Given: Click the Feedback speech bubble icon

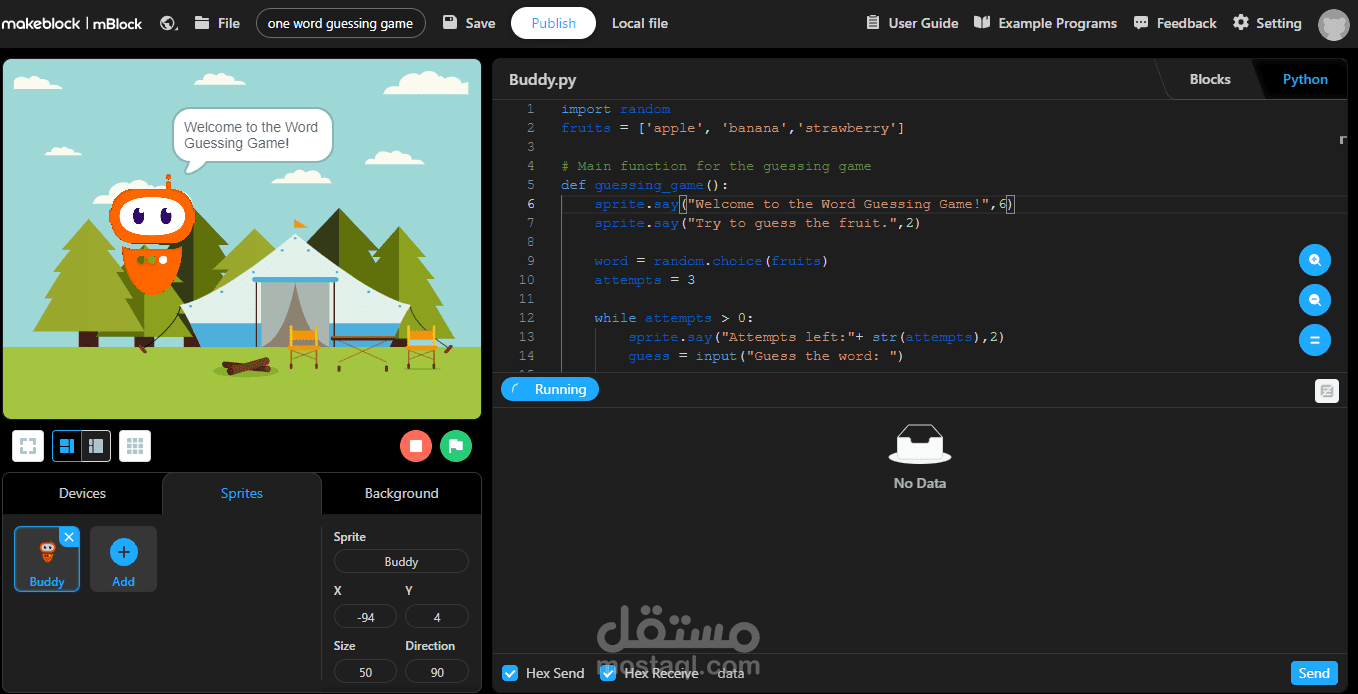Looking at the screenshot, I should click(x=1141, y=23).
